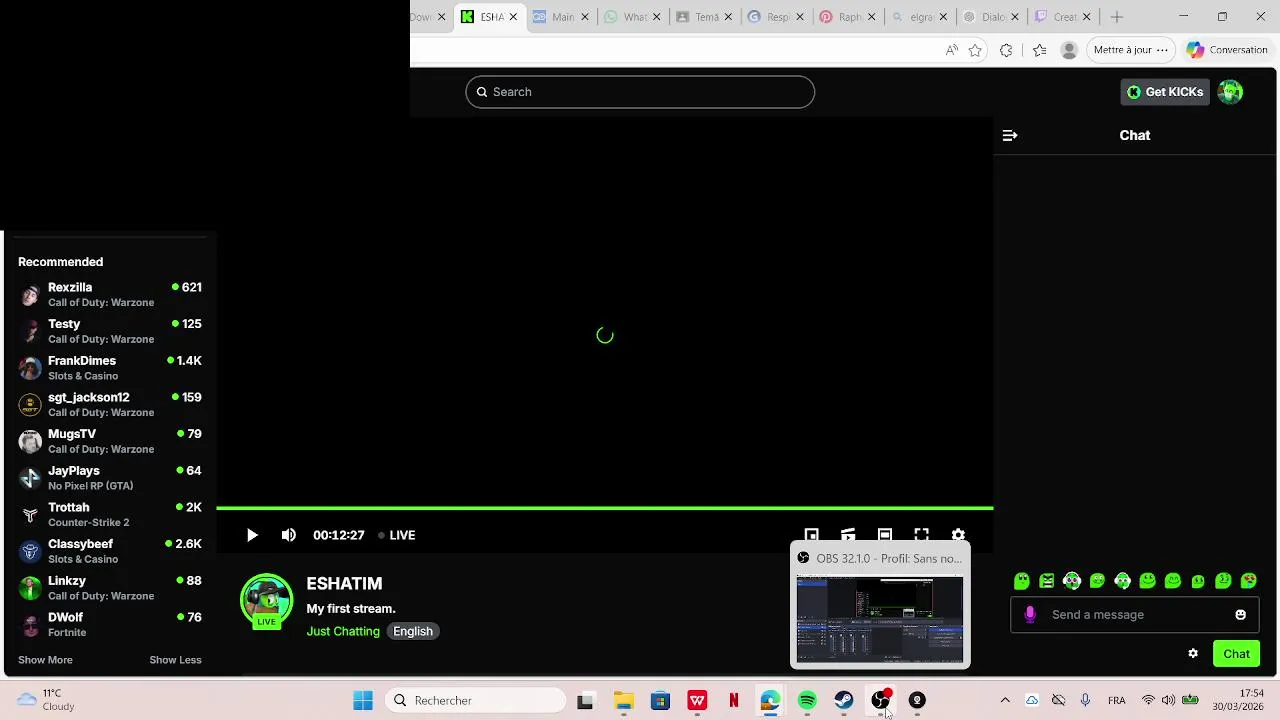The height and width of the screenshot is (720, 1280).
Task: Open the chat settings gear icon
Action: tap(1193, 653)
